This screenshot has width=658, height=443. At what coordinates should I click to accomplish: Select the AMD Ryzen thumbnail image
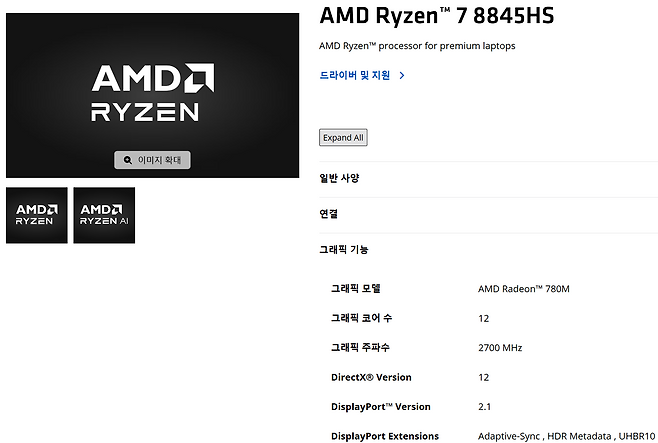[x=36, y=215]
